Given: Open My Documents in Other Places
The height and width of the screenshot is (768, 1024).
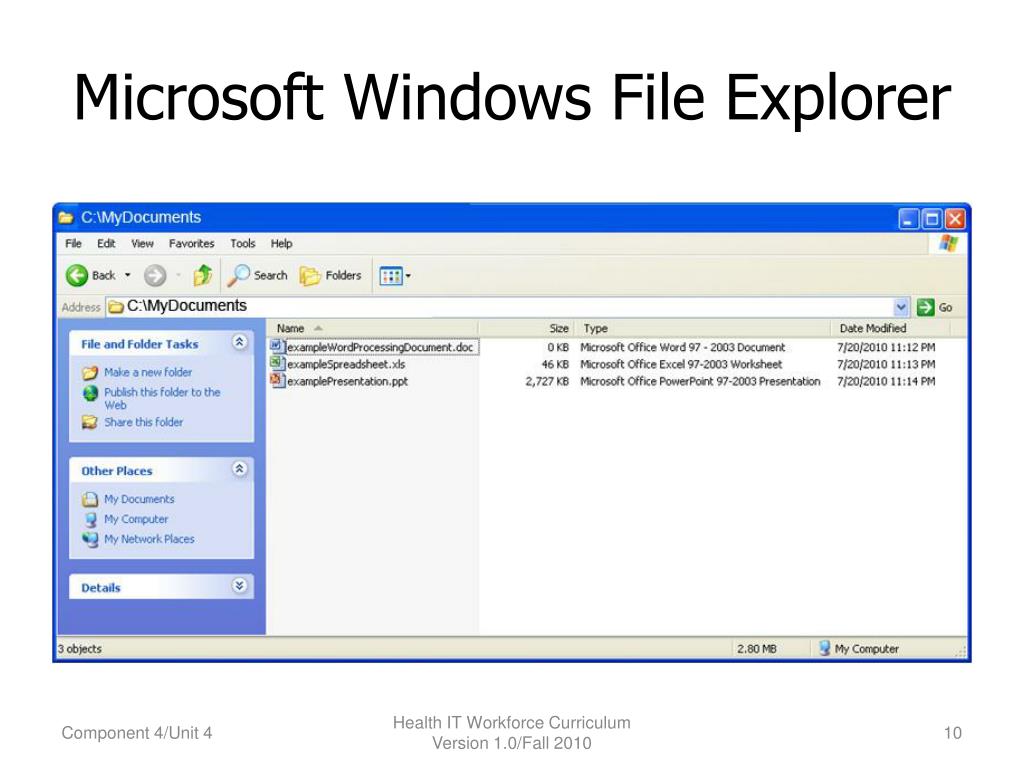Looking at the screenshot, I should [x=139, y=499].
